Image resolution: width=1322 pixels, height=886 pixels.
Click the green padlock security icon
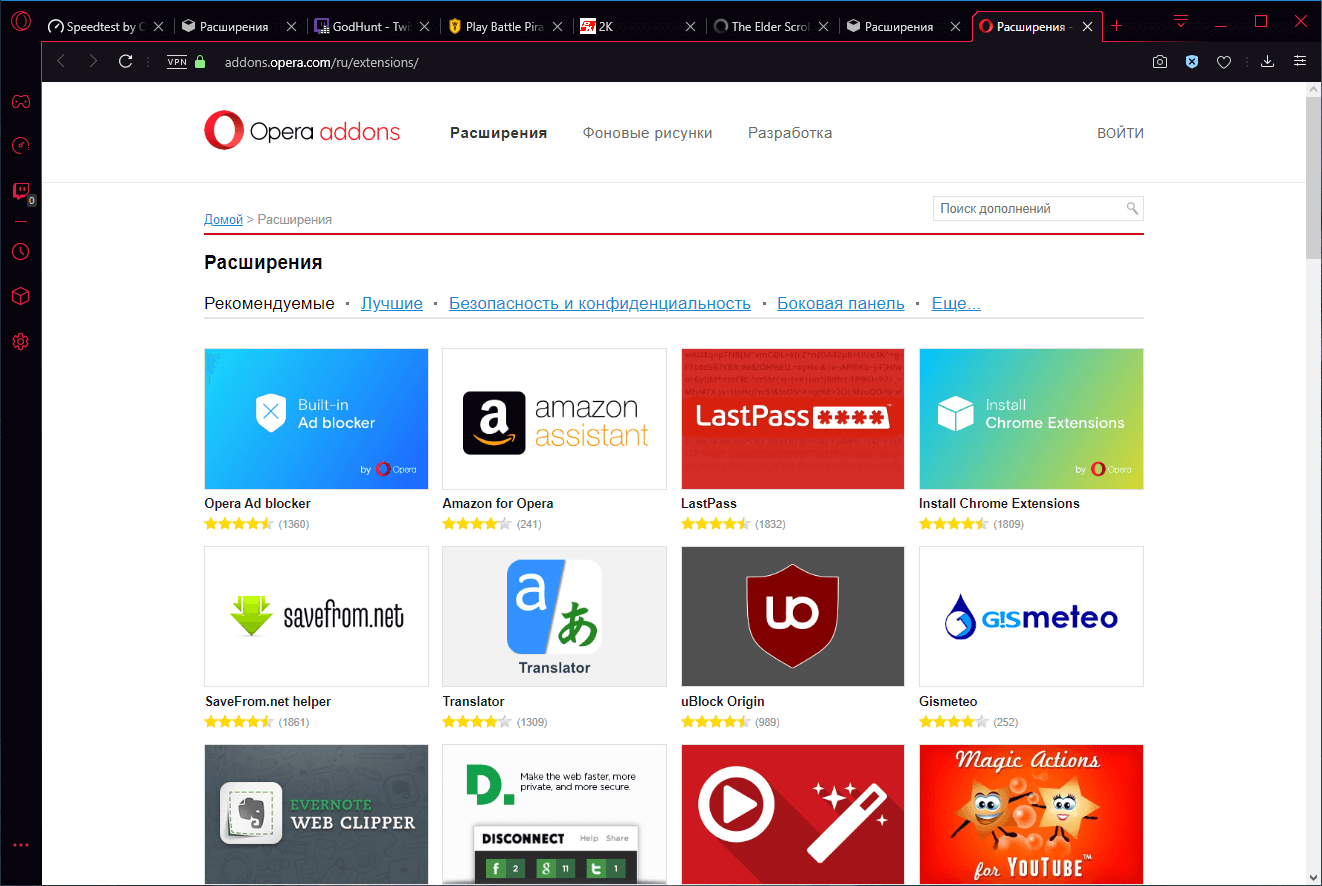pos(200,62)
